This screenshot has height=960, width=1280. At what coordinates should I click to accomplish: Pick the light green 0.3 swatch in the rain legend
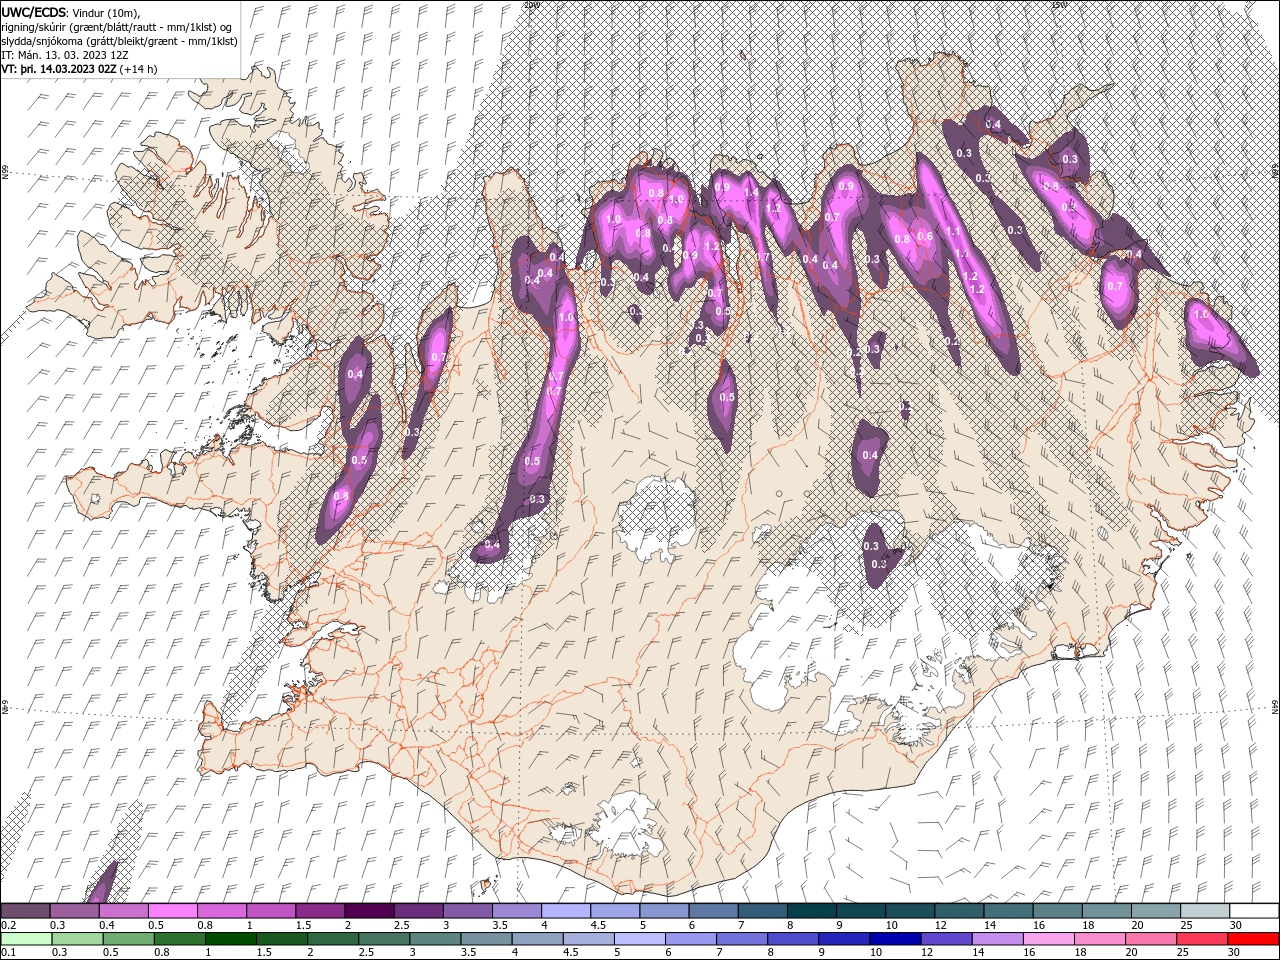79,938
